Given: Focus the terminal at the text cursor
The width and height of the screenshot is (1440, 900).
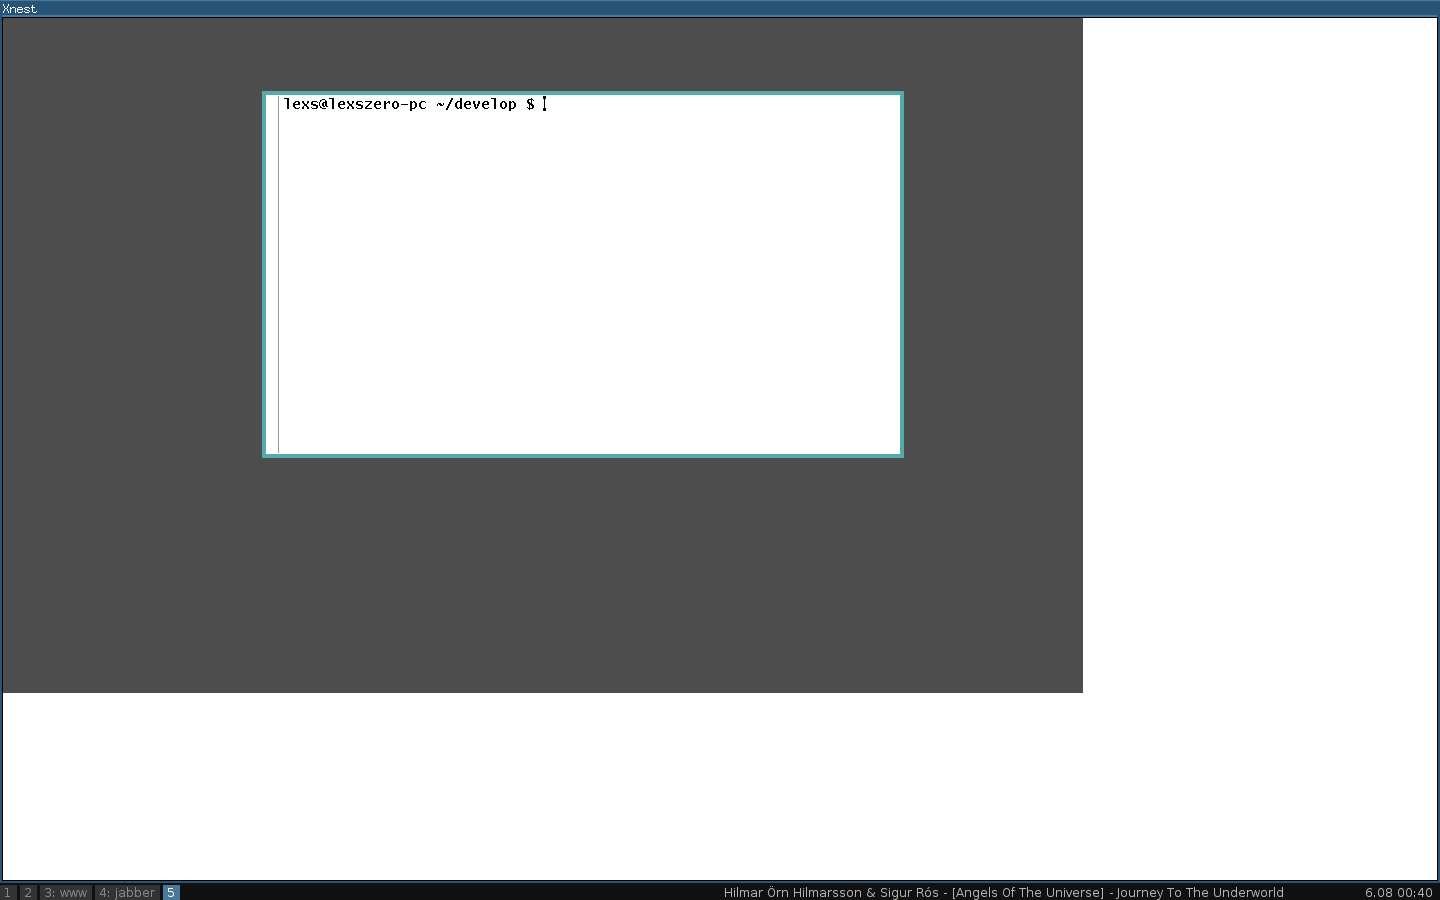Looking at the screenshot, I should coord(545,104).
